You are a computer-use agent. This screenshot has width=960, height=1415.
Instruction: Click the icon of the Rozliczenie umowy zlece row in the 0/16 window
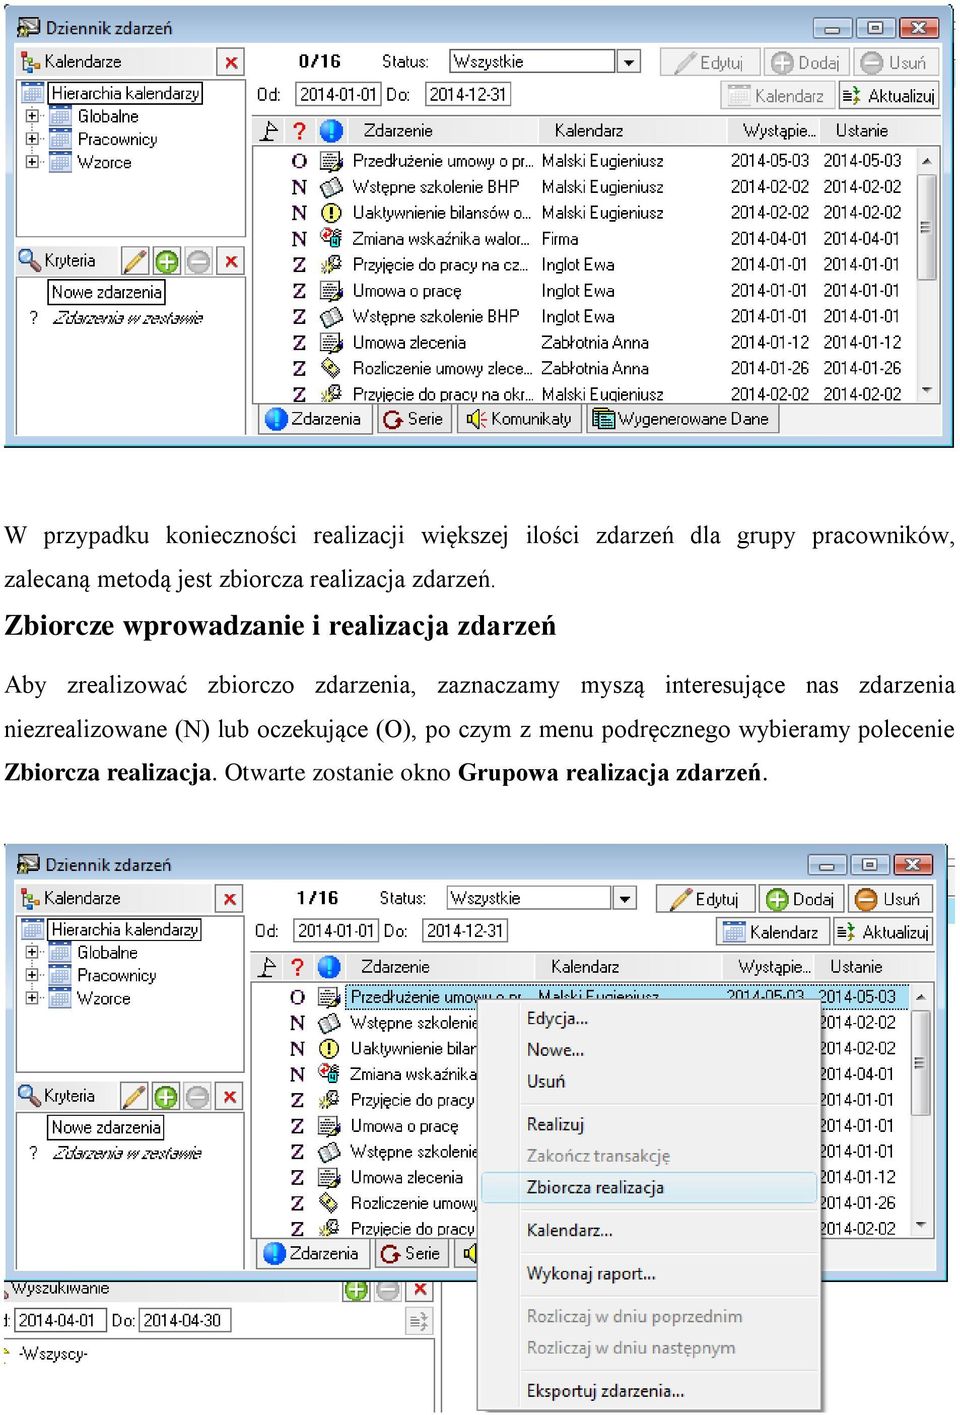pyautogui.click(x=331, y=368)
